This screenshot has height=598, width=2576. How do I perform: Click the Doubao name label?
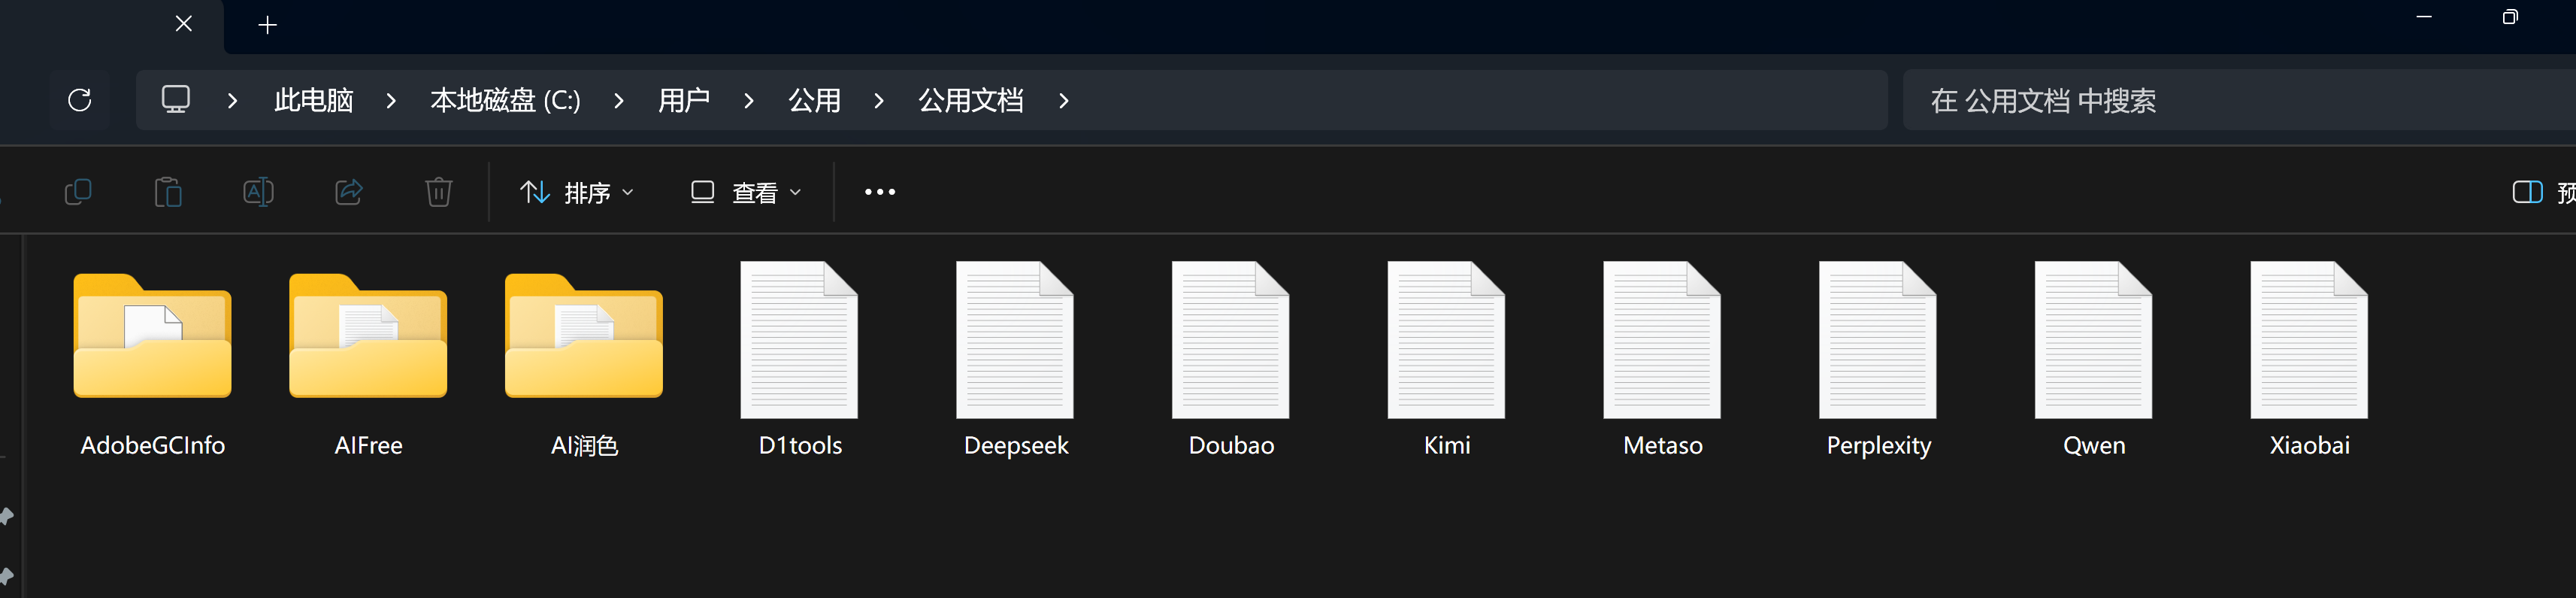pos(1231,446)
